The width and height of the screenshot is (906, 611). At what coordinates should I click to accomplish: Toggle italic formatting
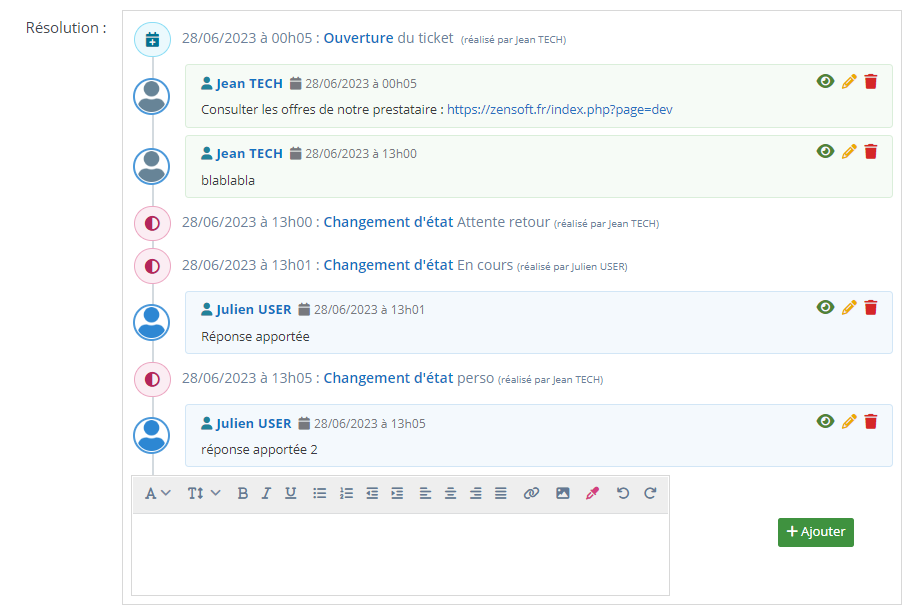(x=266, y=493)
